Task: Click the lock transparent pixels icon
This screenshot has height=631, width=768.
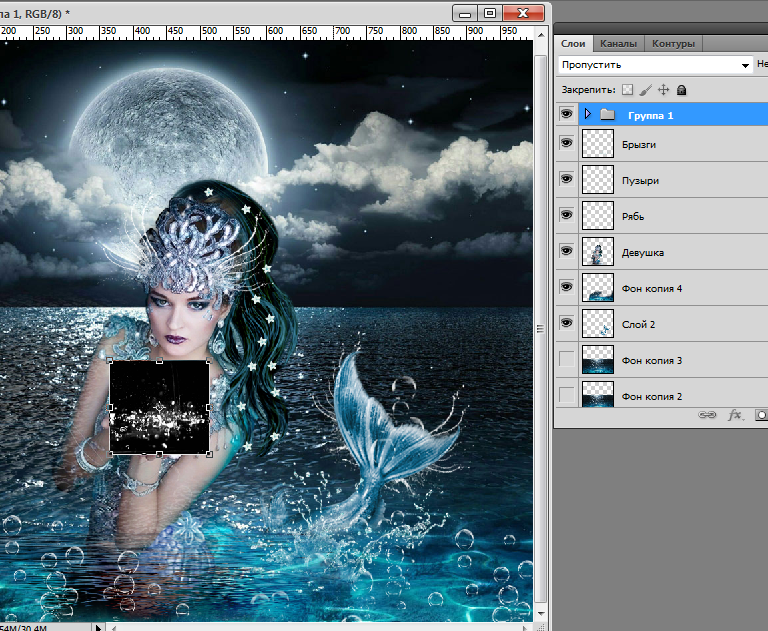Action: pyautogui.click(x=628, y=90)
